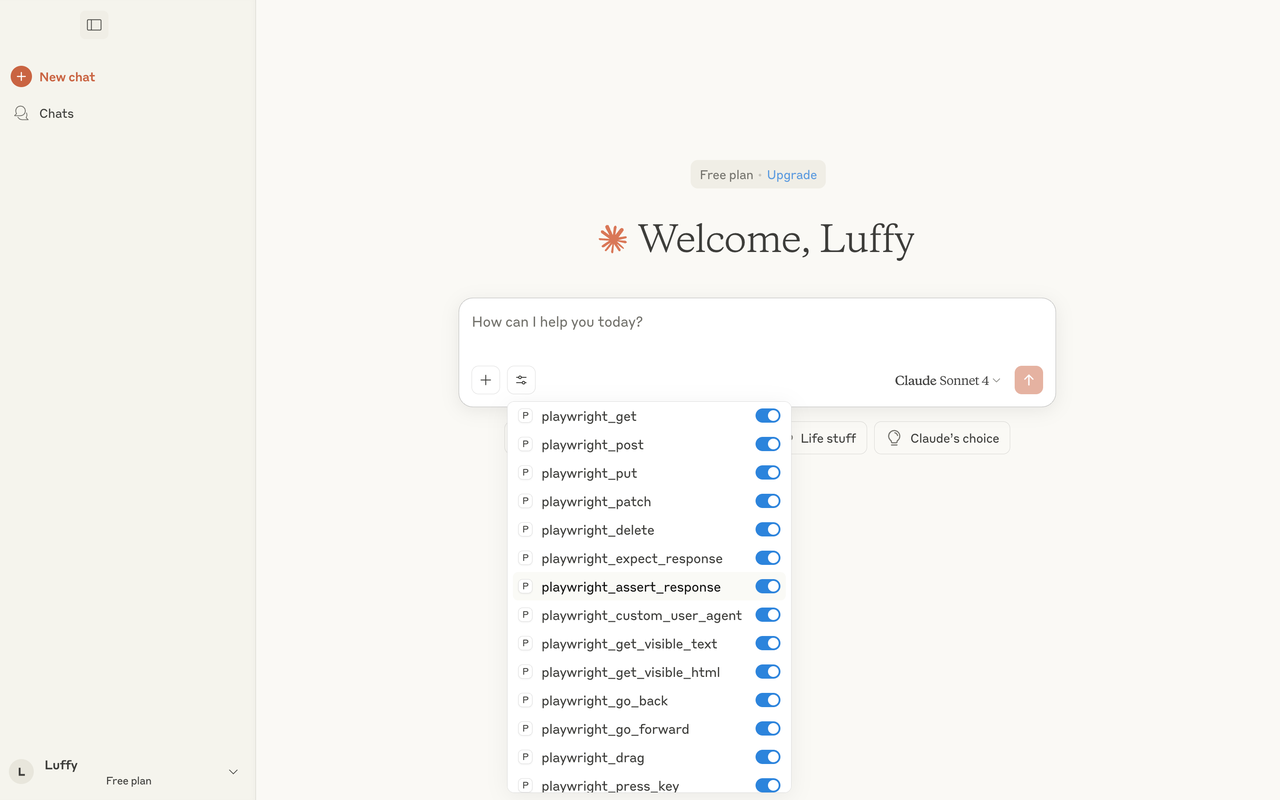Click the orange starburst Claude logo
The height and width of the screenshot is (800, 1280).
click(613, 239)
